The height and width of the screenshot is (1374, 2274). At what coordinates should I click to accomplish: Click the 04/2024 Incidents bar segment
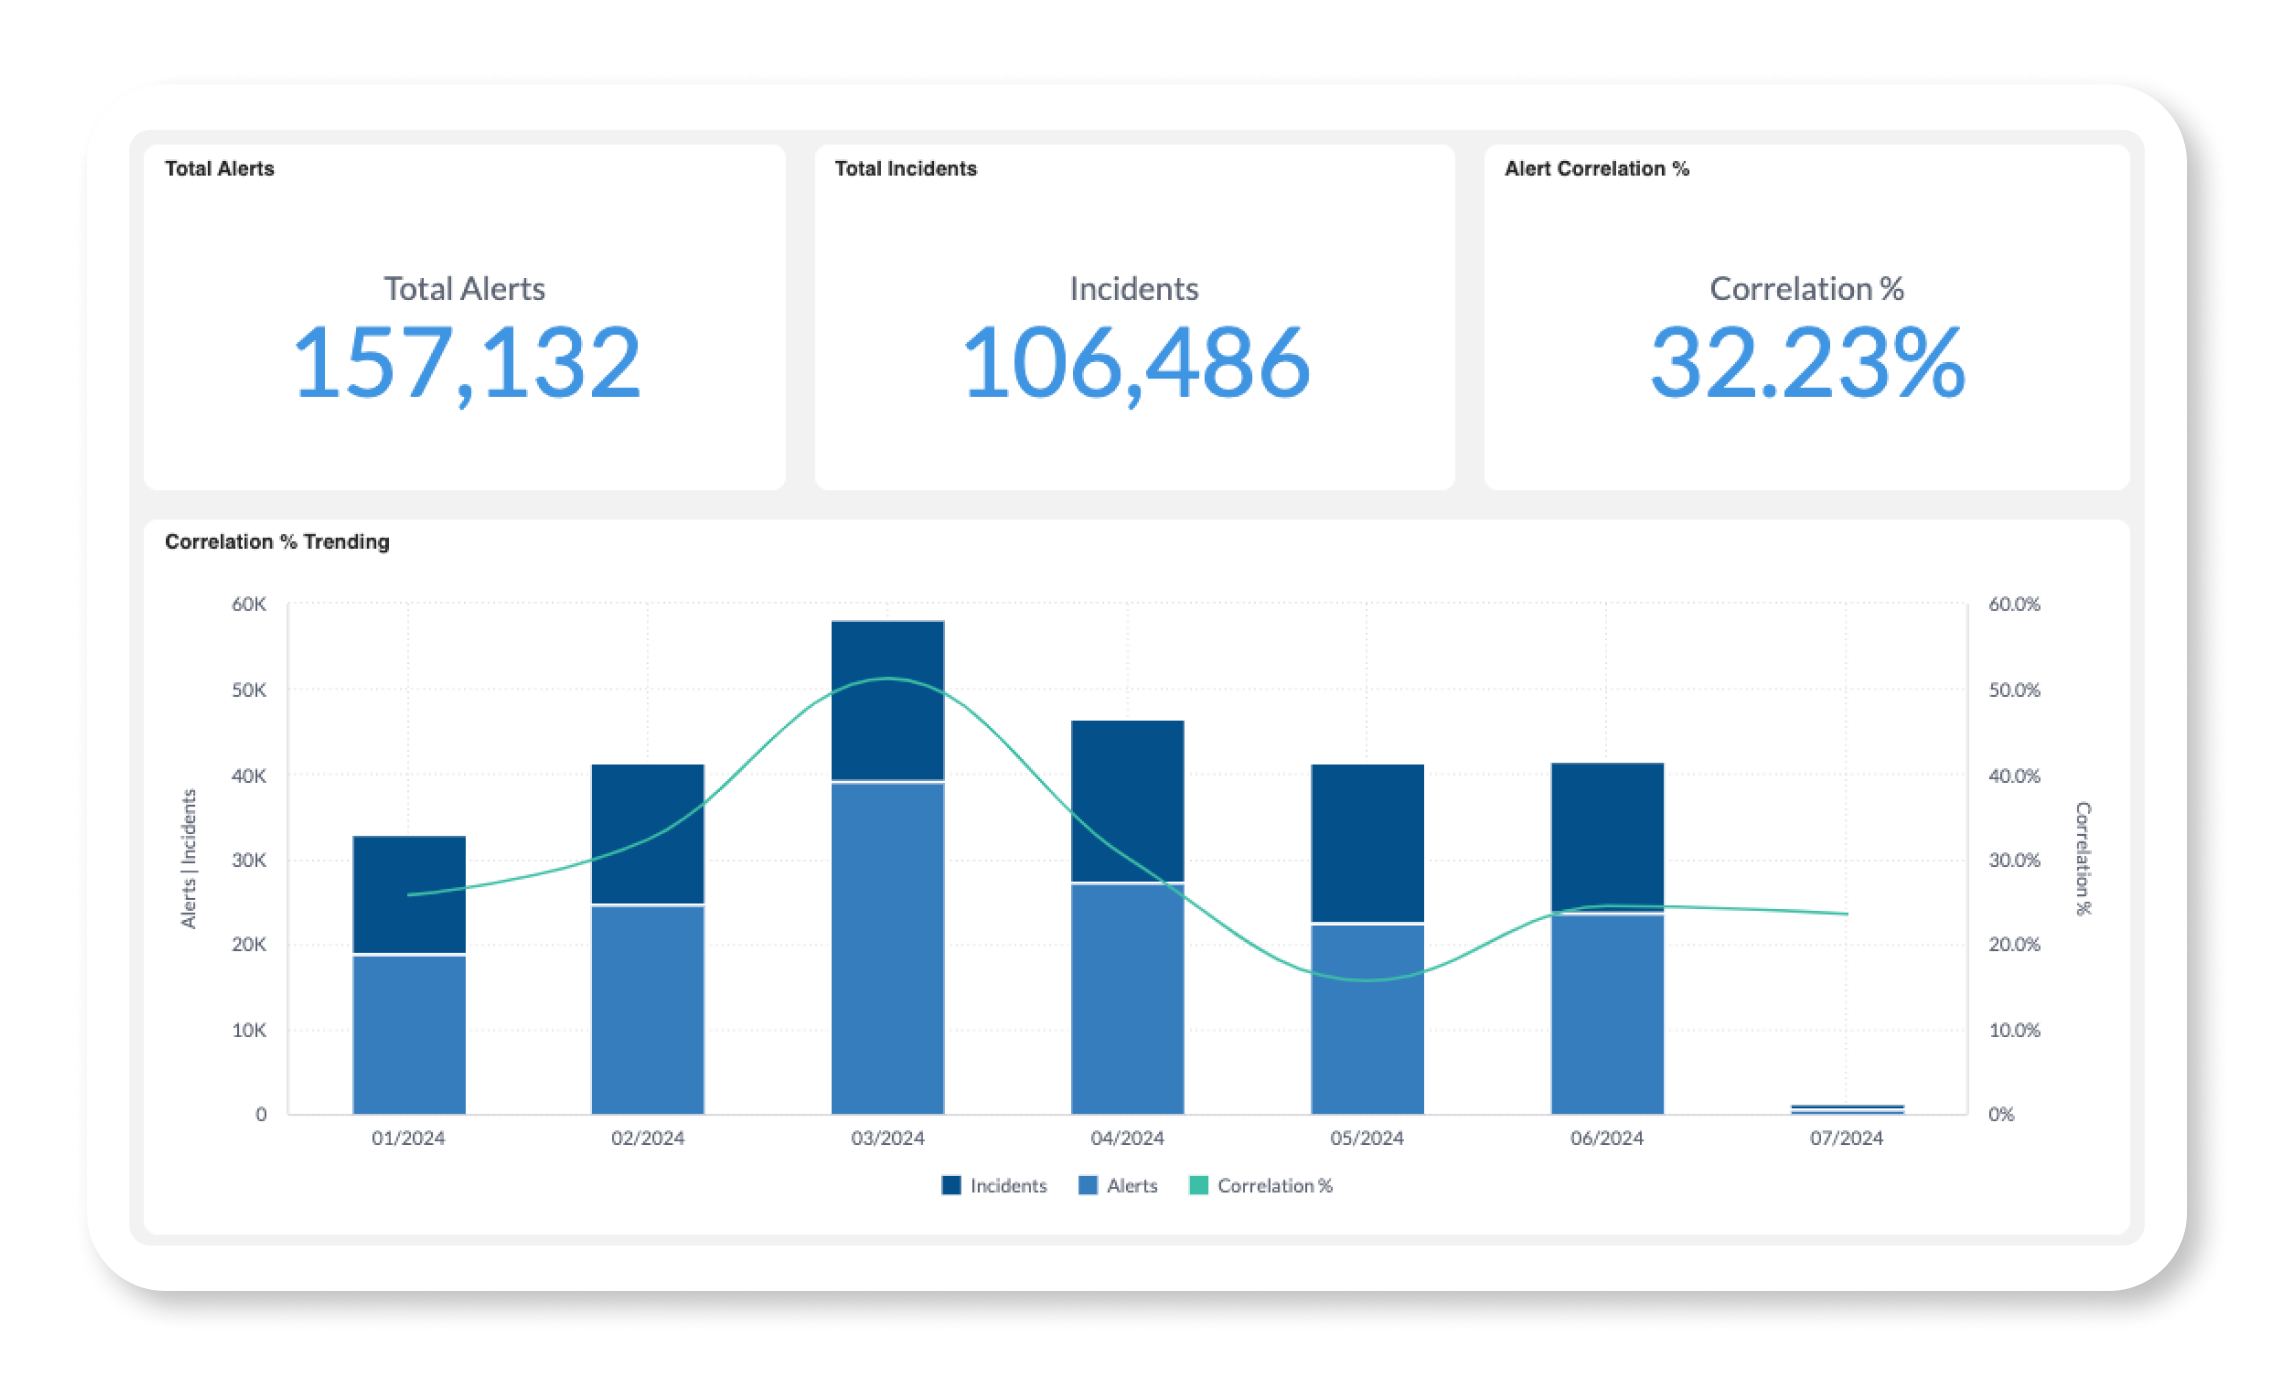(x=1128, y=801)
